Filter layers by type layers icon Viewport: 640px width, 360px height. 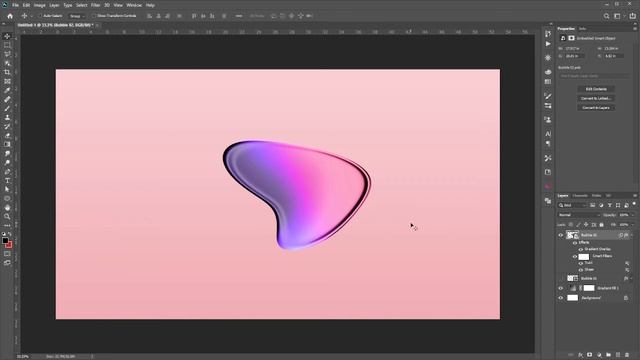(x=609, y=205)
